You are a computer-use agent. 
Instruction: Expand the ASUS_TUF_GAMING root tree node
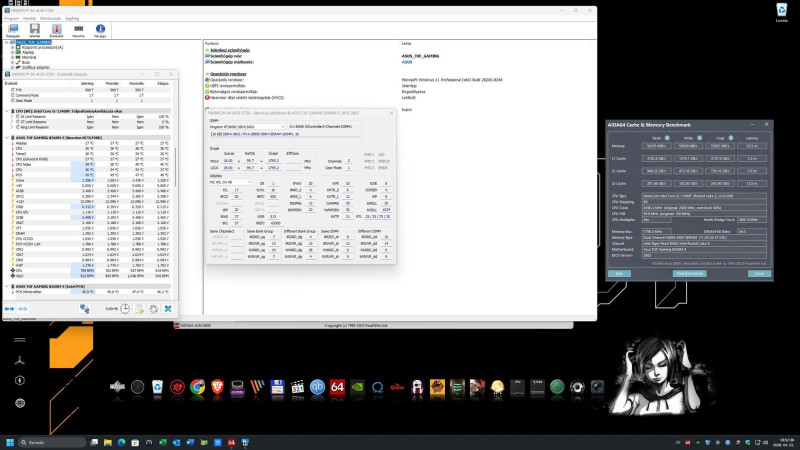coord(7,42)
